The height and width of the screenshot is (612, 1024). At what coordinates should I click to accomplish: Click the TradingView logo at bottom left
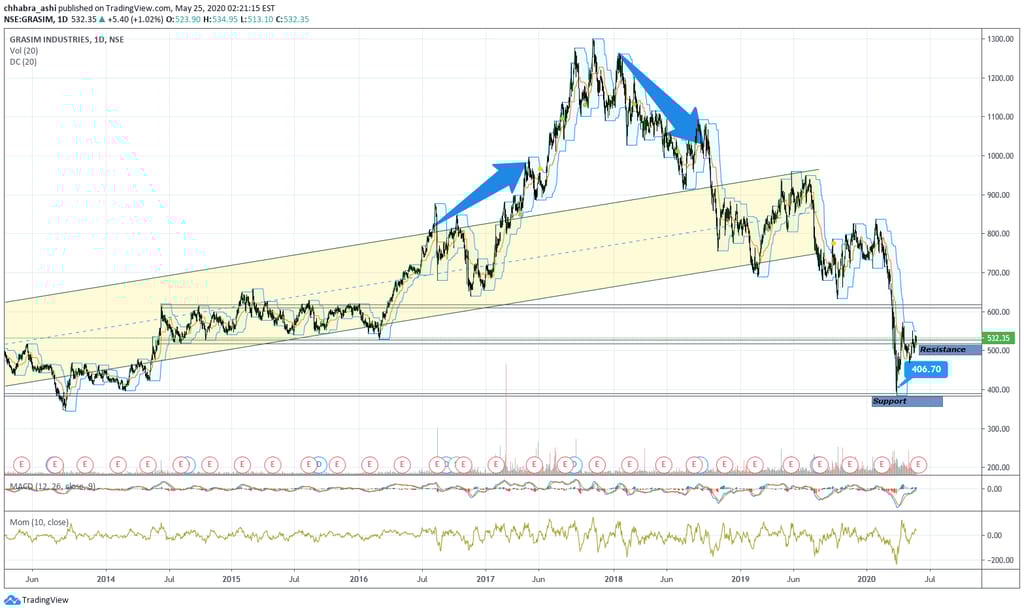click(x=36, y=600)
